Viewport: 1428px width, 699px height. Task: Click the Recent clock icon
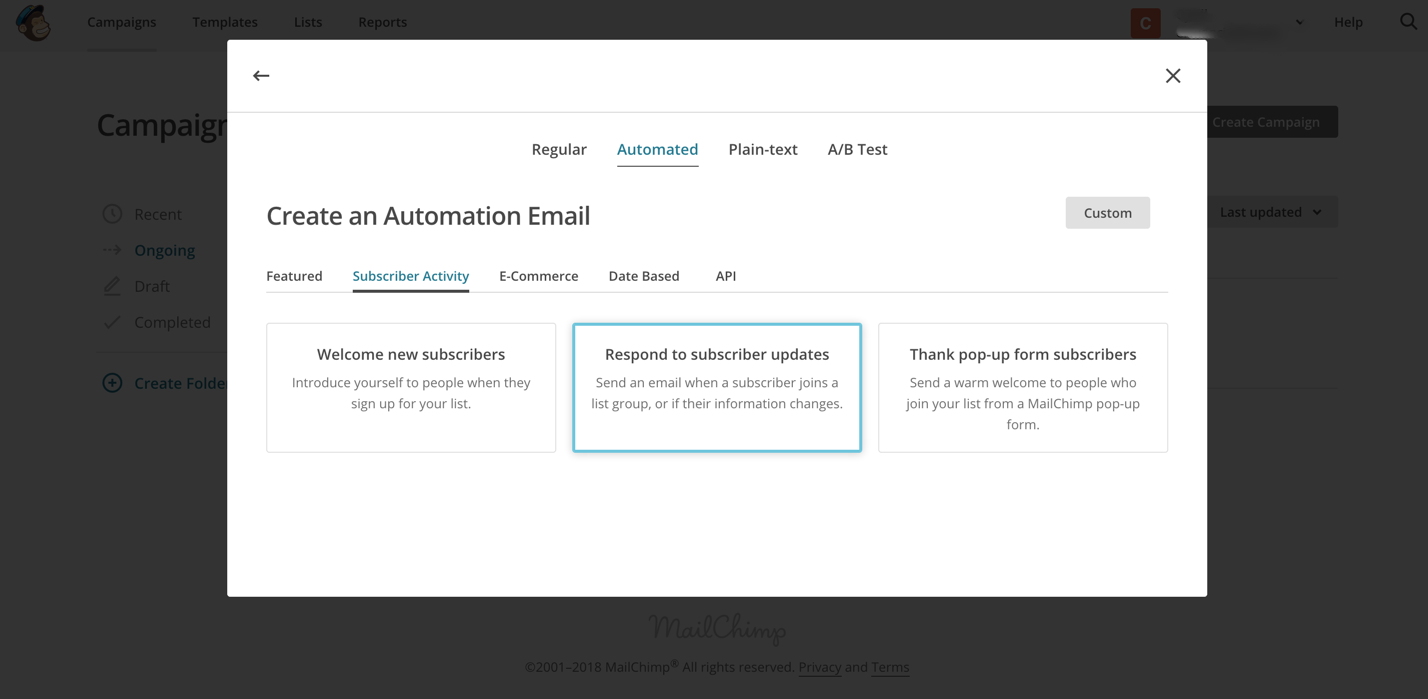pos(112,214)
